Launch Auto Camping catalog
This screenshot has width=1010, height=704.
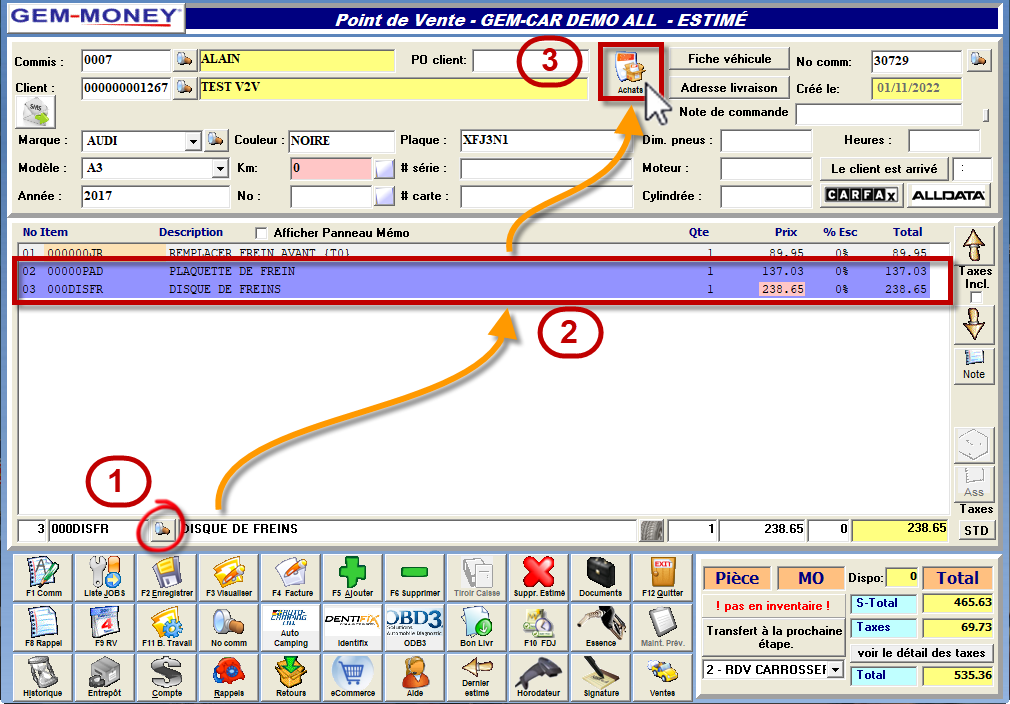coord(291,627)
